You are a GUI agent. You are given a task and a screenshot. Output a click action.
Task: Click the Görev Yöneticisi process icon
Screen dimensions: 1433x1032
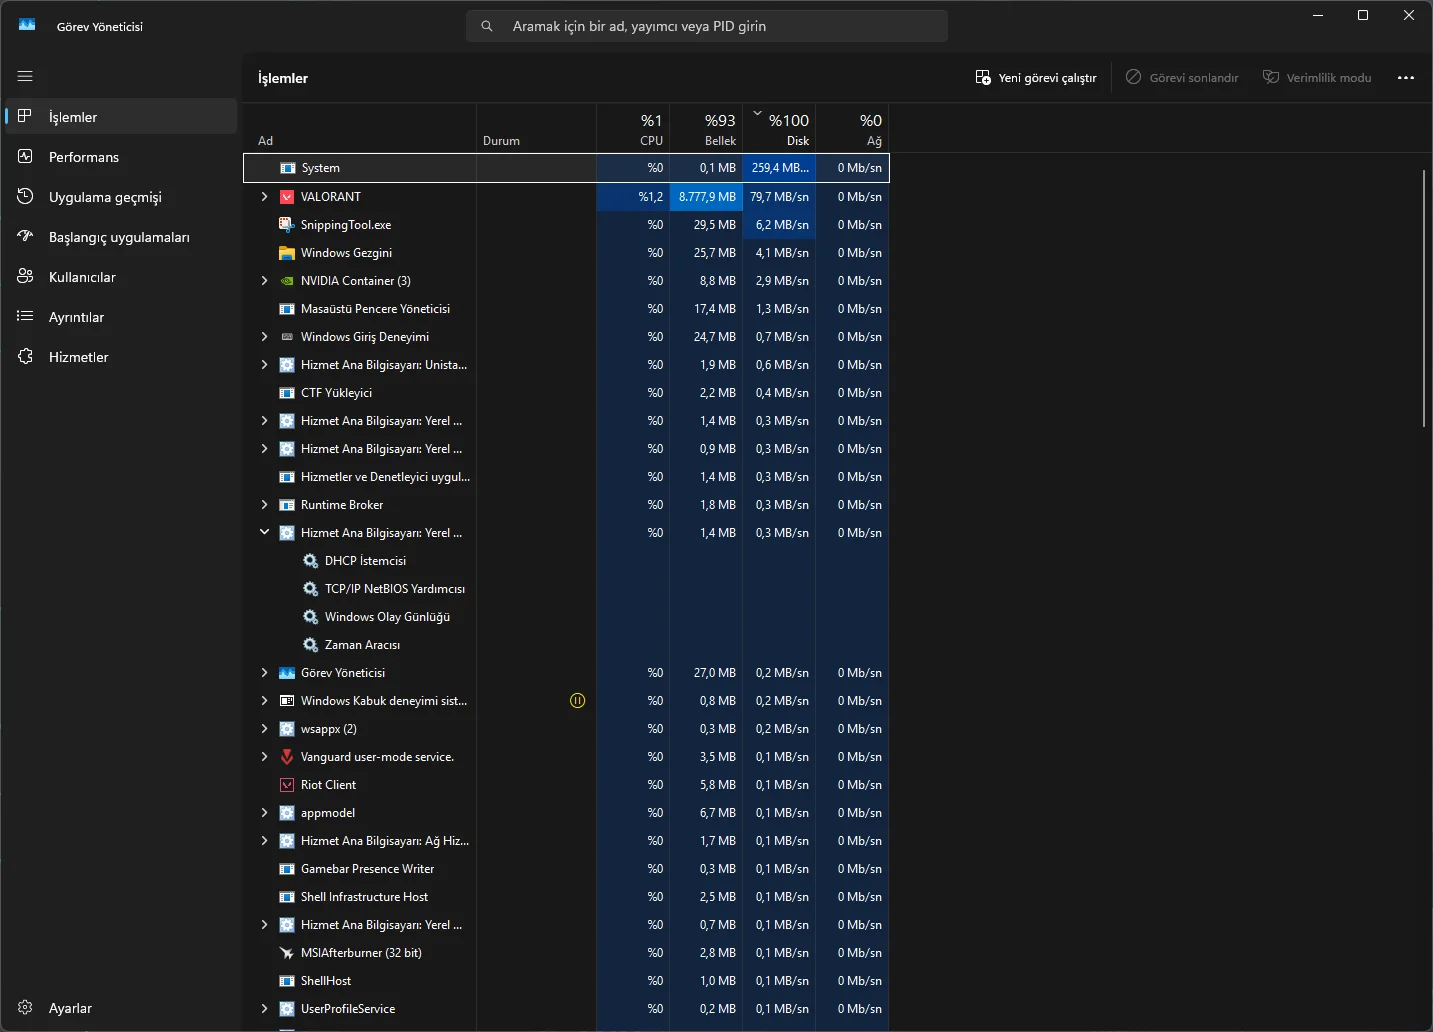(287, 673)
